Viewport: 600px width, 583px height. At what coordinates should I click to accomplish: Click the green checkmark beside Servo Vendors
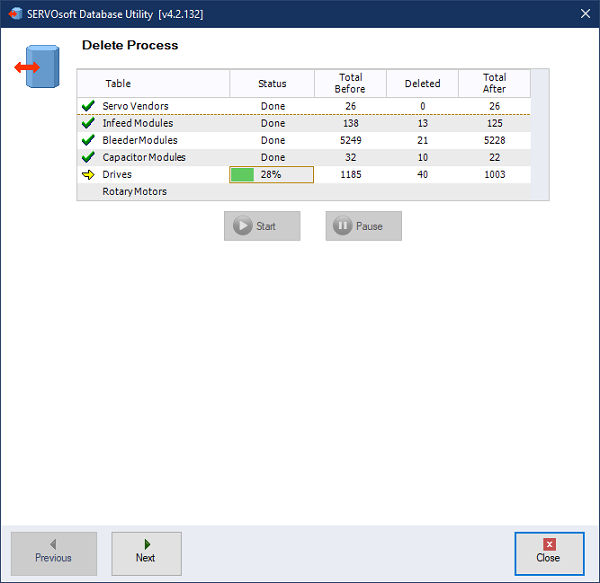[x=88, y=106]
